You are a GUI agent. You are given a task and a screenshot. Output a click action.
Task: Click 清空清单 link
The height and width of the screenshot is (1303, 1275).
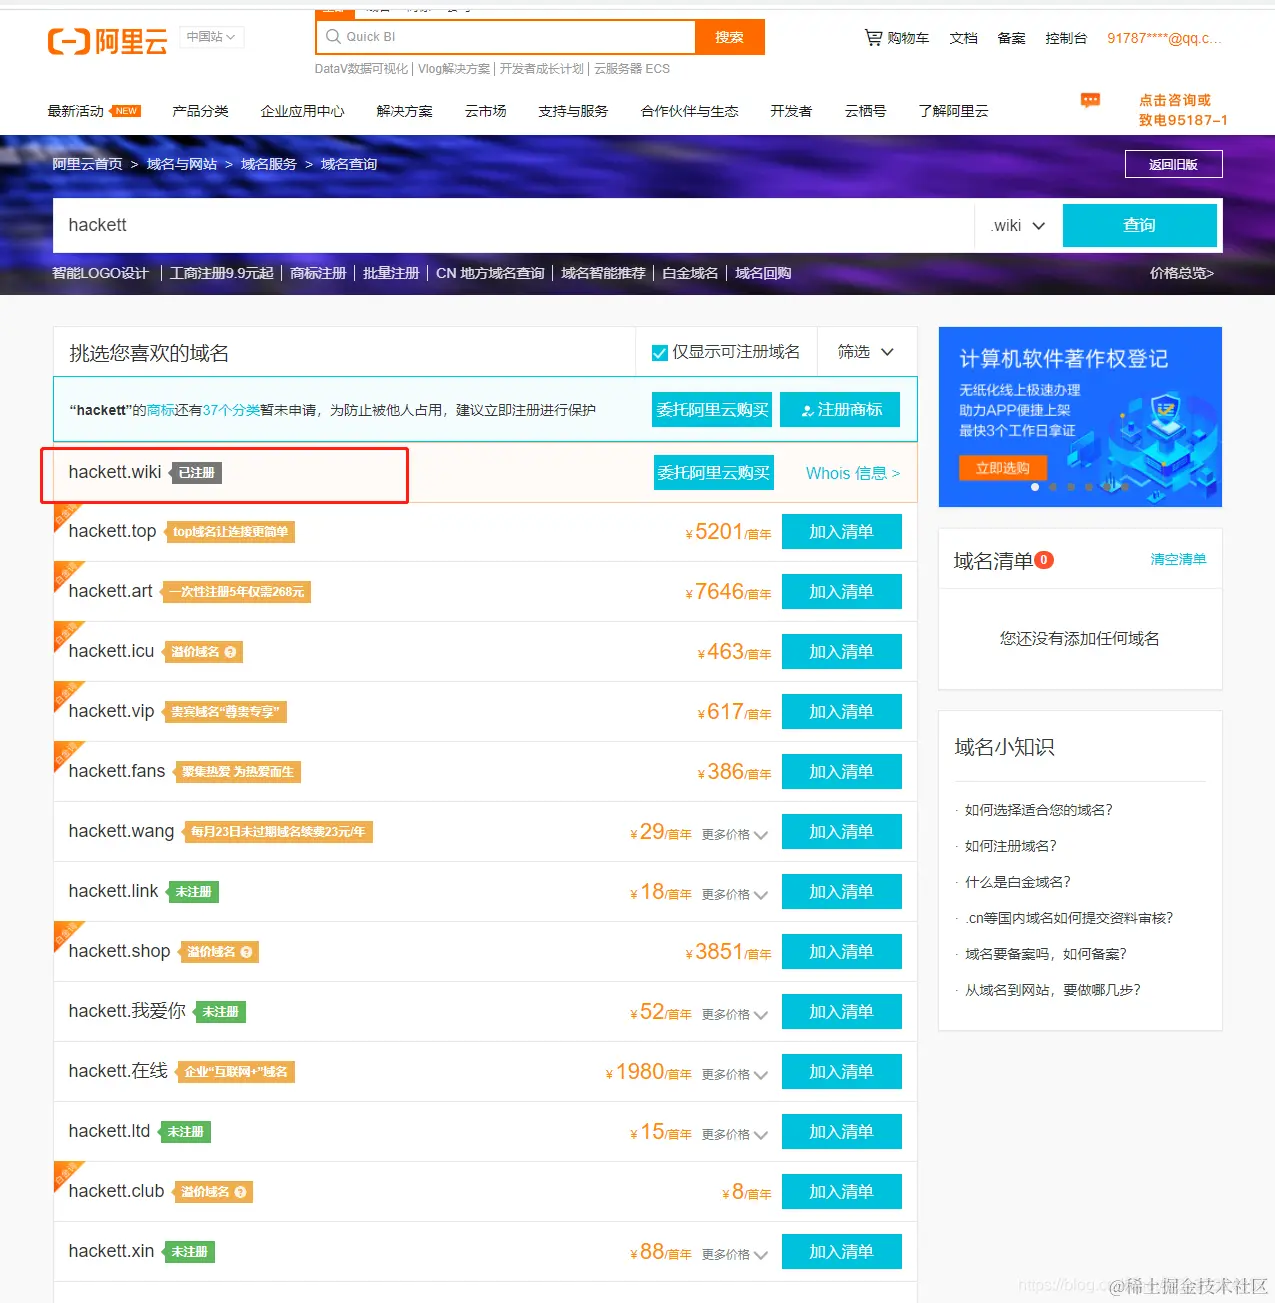pyautogui.click(x=1178, y=559)
